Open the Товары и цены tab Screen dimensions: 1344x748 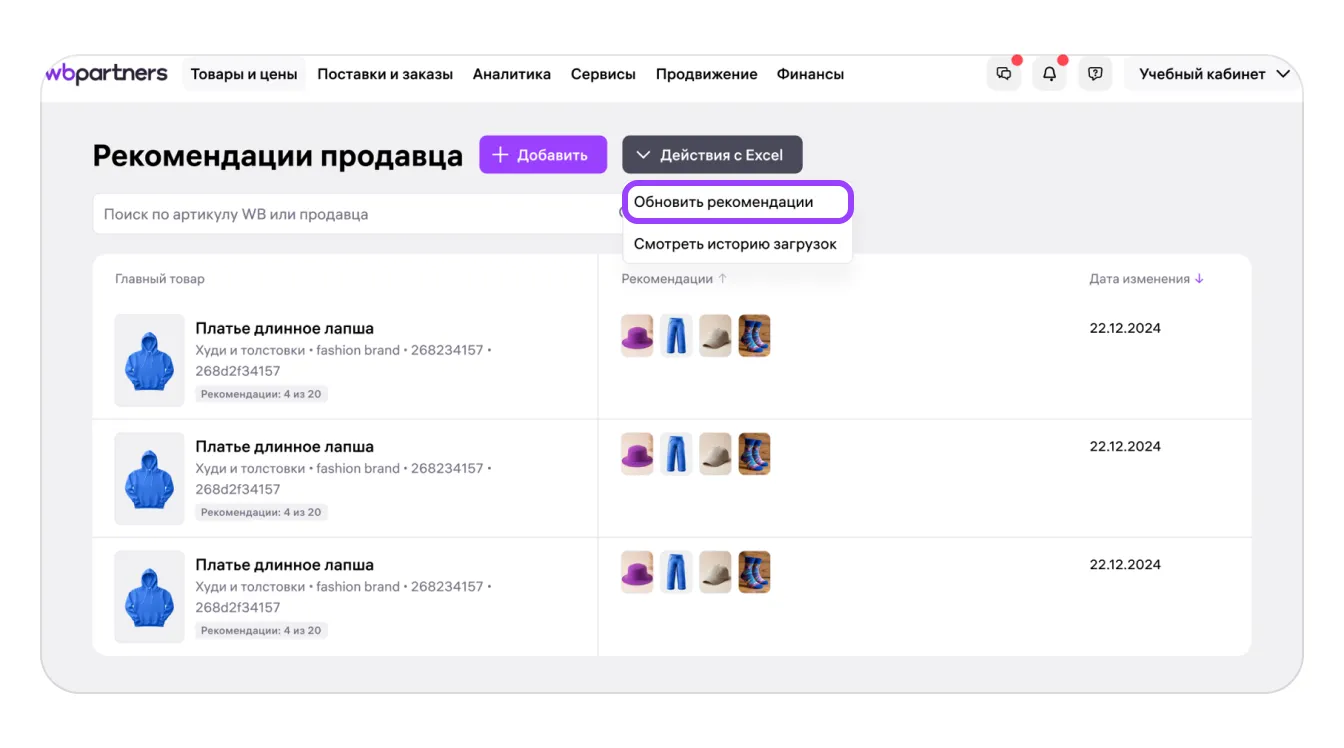click(x=244, y=74)
